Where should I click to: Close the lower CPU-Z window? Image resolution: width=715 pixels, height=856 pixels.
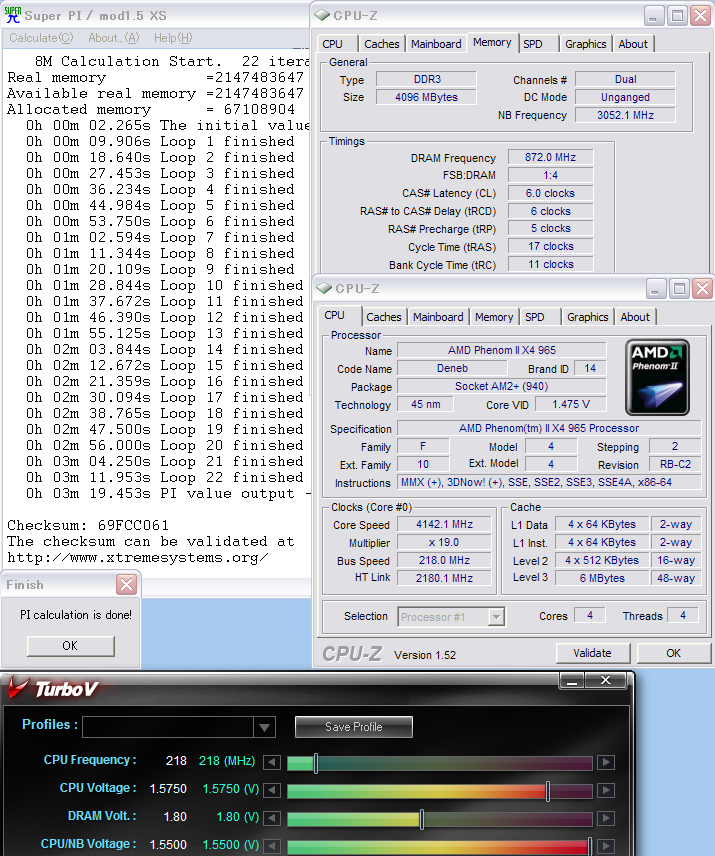coord(702,288)
